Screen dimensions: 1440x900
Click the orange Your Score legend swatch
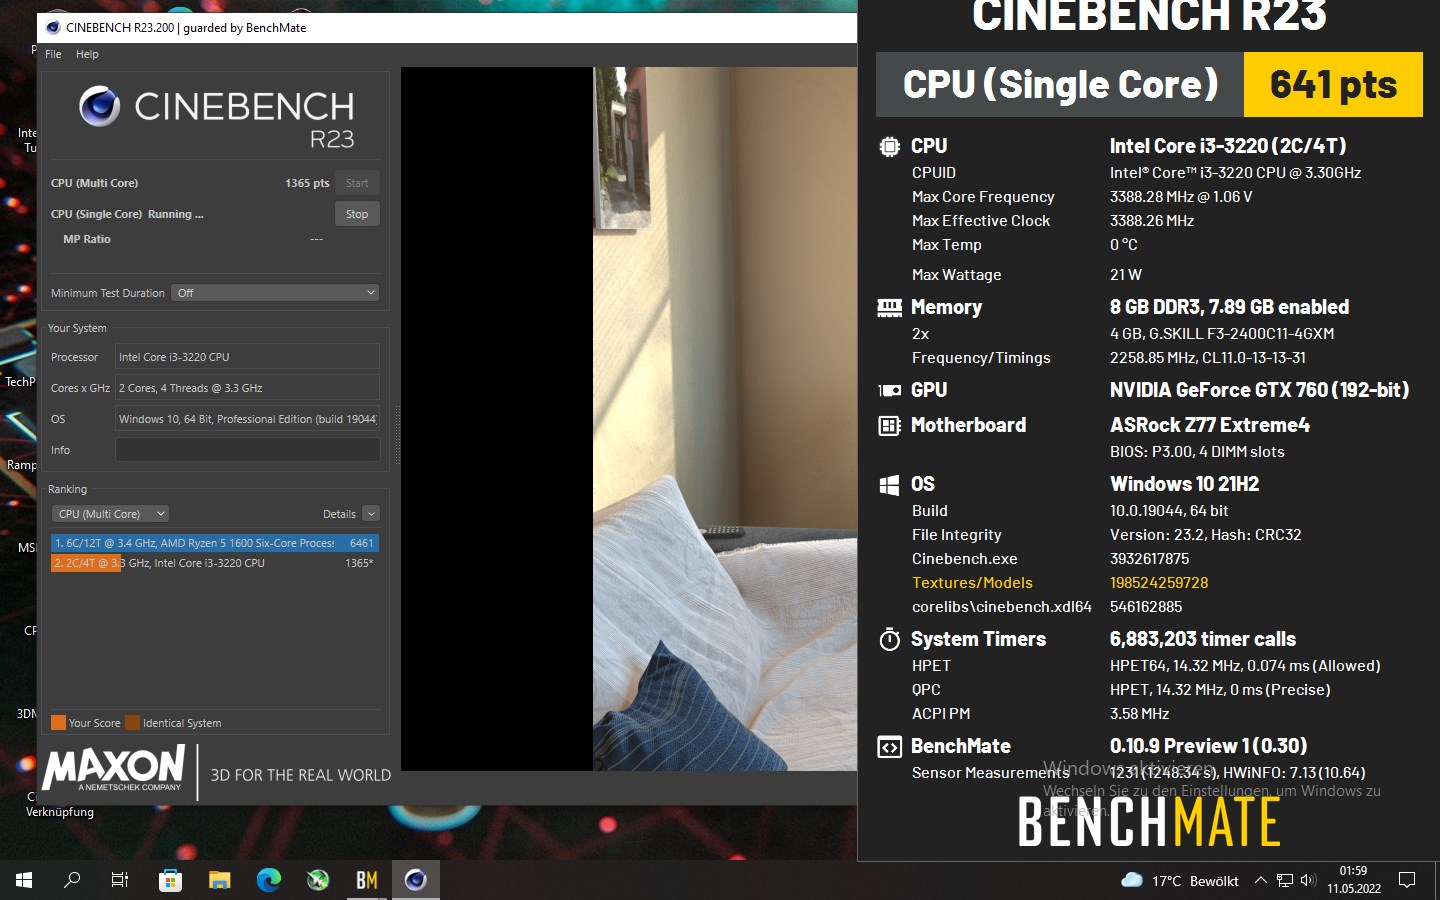(x=58, y=723)
